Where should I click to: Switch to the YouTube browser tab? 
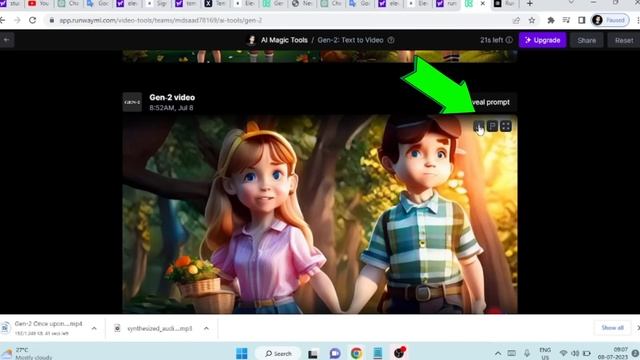(38, 4)
